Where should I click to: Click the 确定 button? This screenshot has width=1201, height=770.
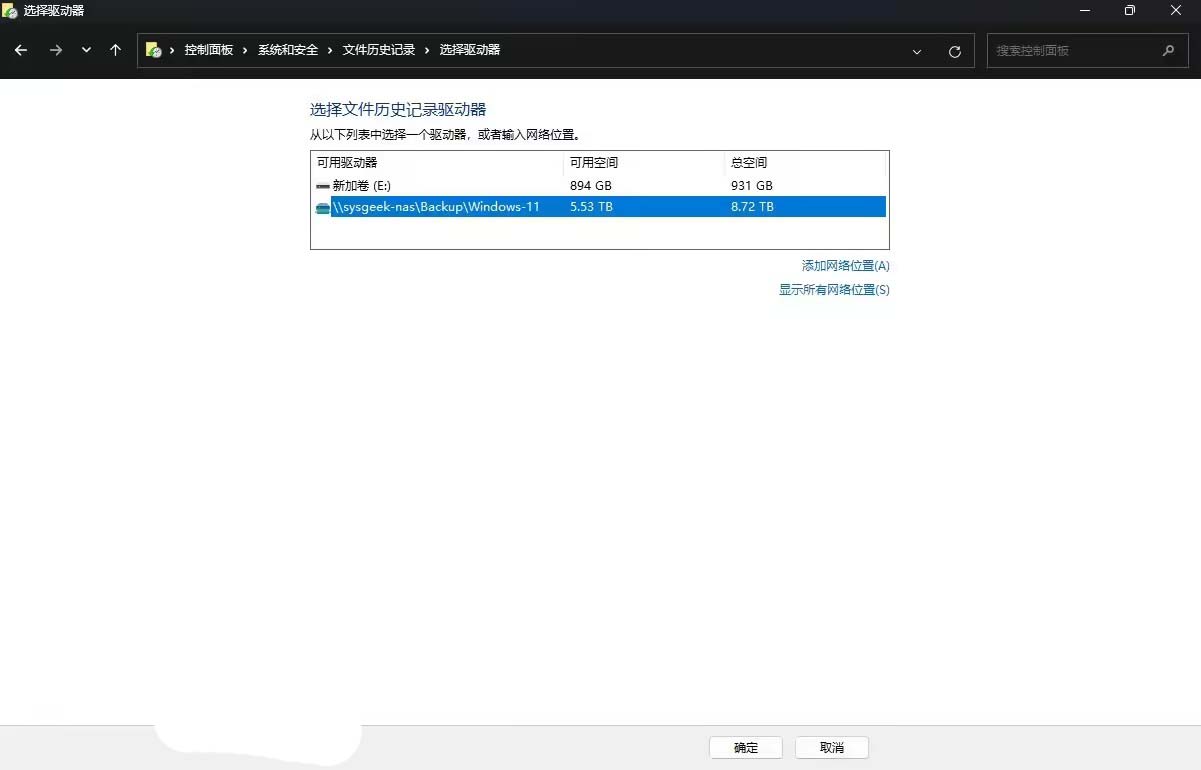click(x=746, y=748)
